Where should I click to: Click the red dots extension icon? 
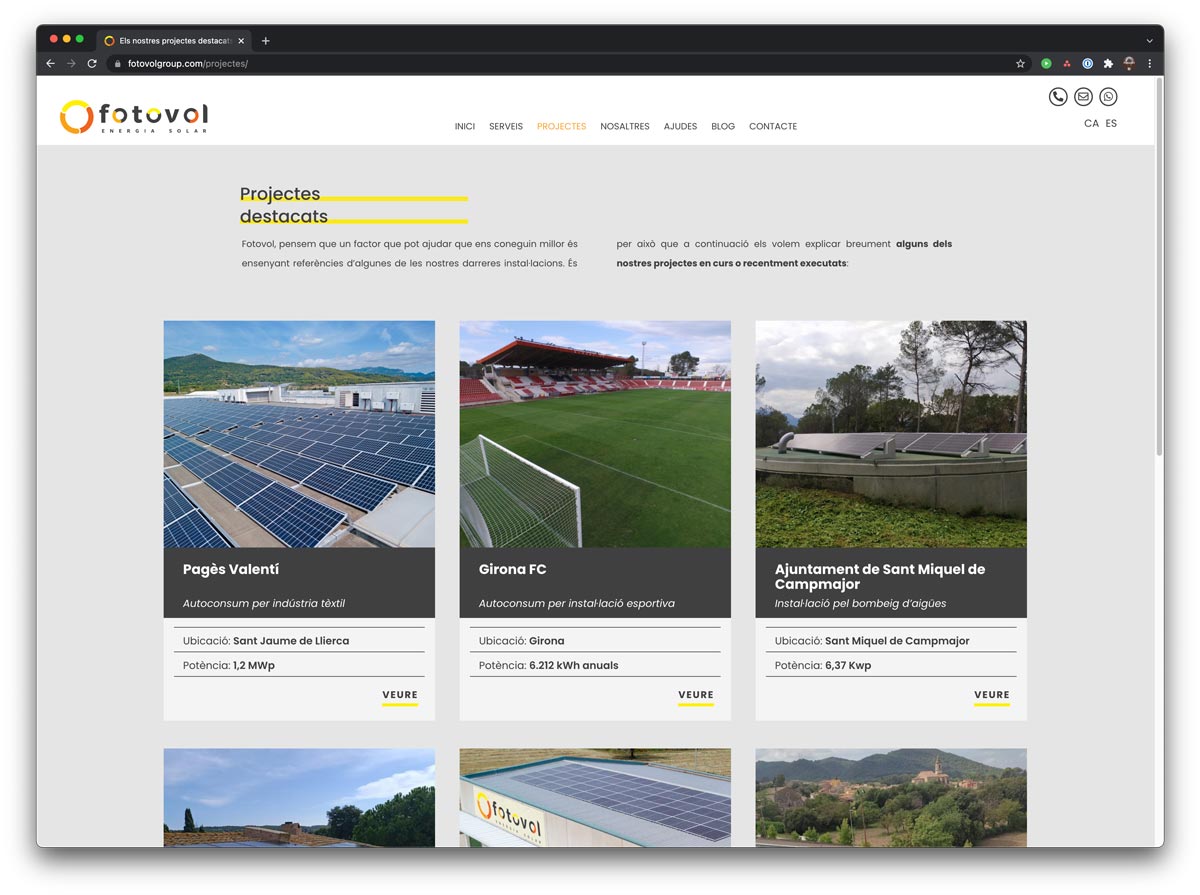[x=1067, y=63]
